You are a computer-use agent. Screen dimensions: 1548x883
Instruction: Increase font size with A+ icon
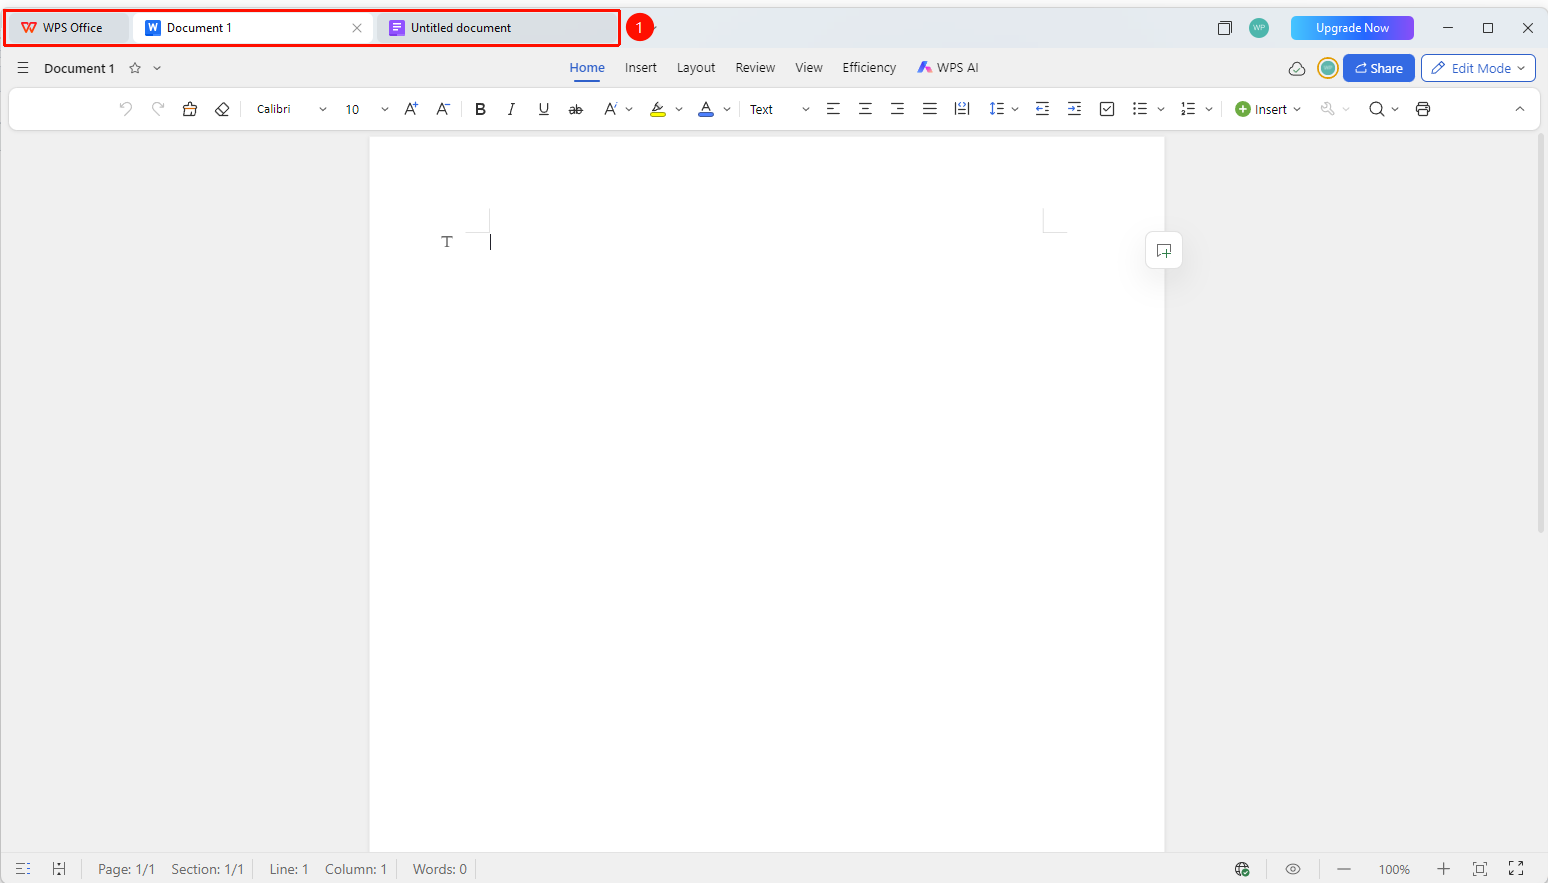point(411,109)
